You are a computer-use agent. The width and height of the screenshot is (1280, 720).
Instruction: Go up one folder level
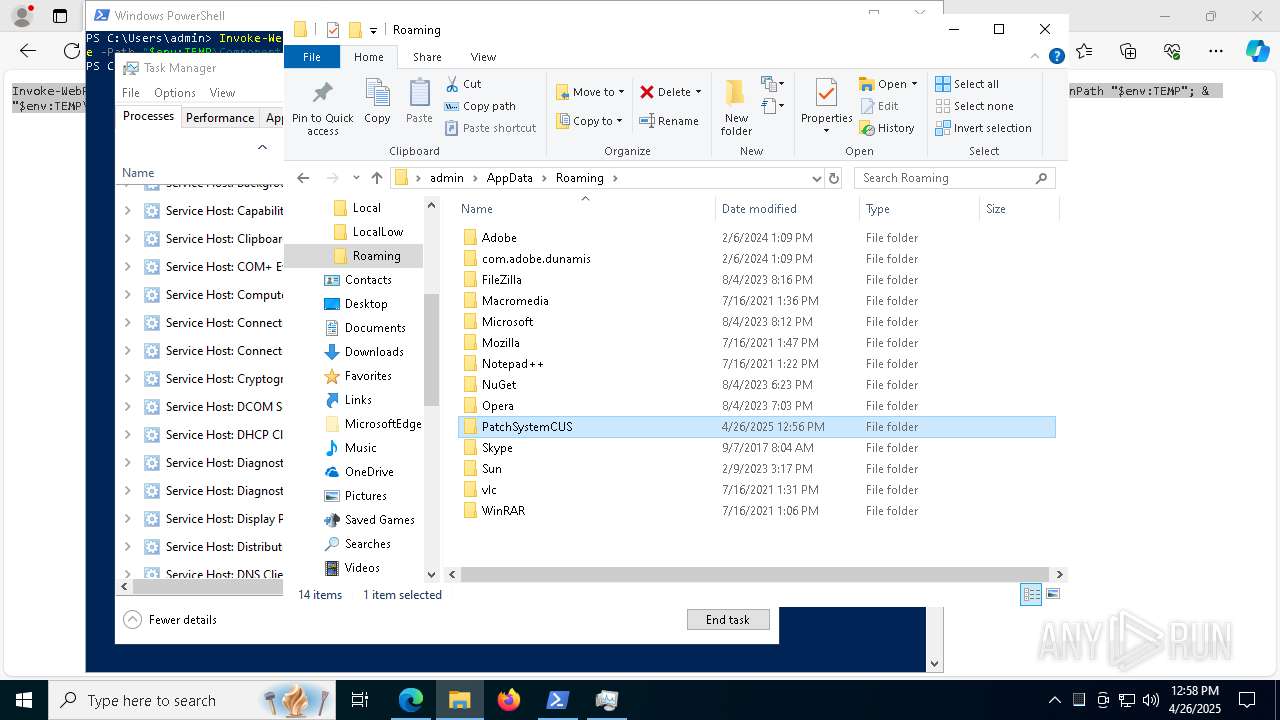377,178
